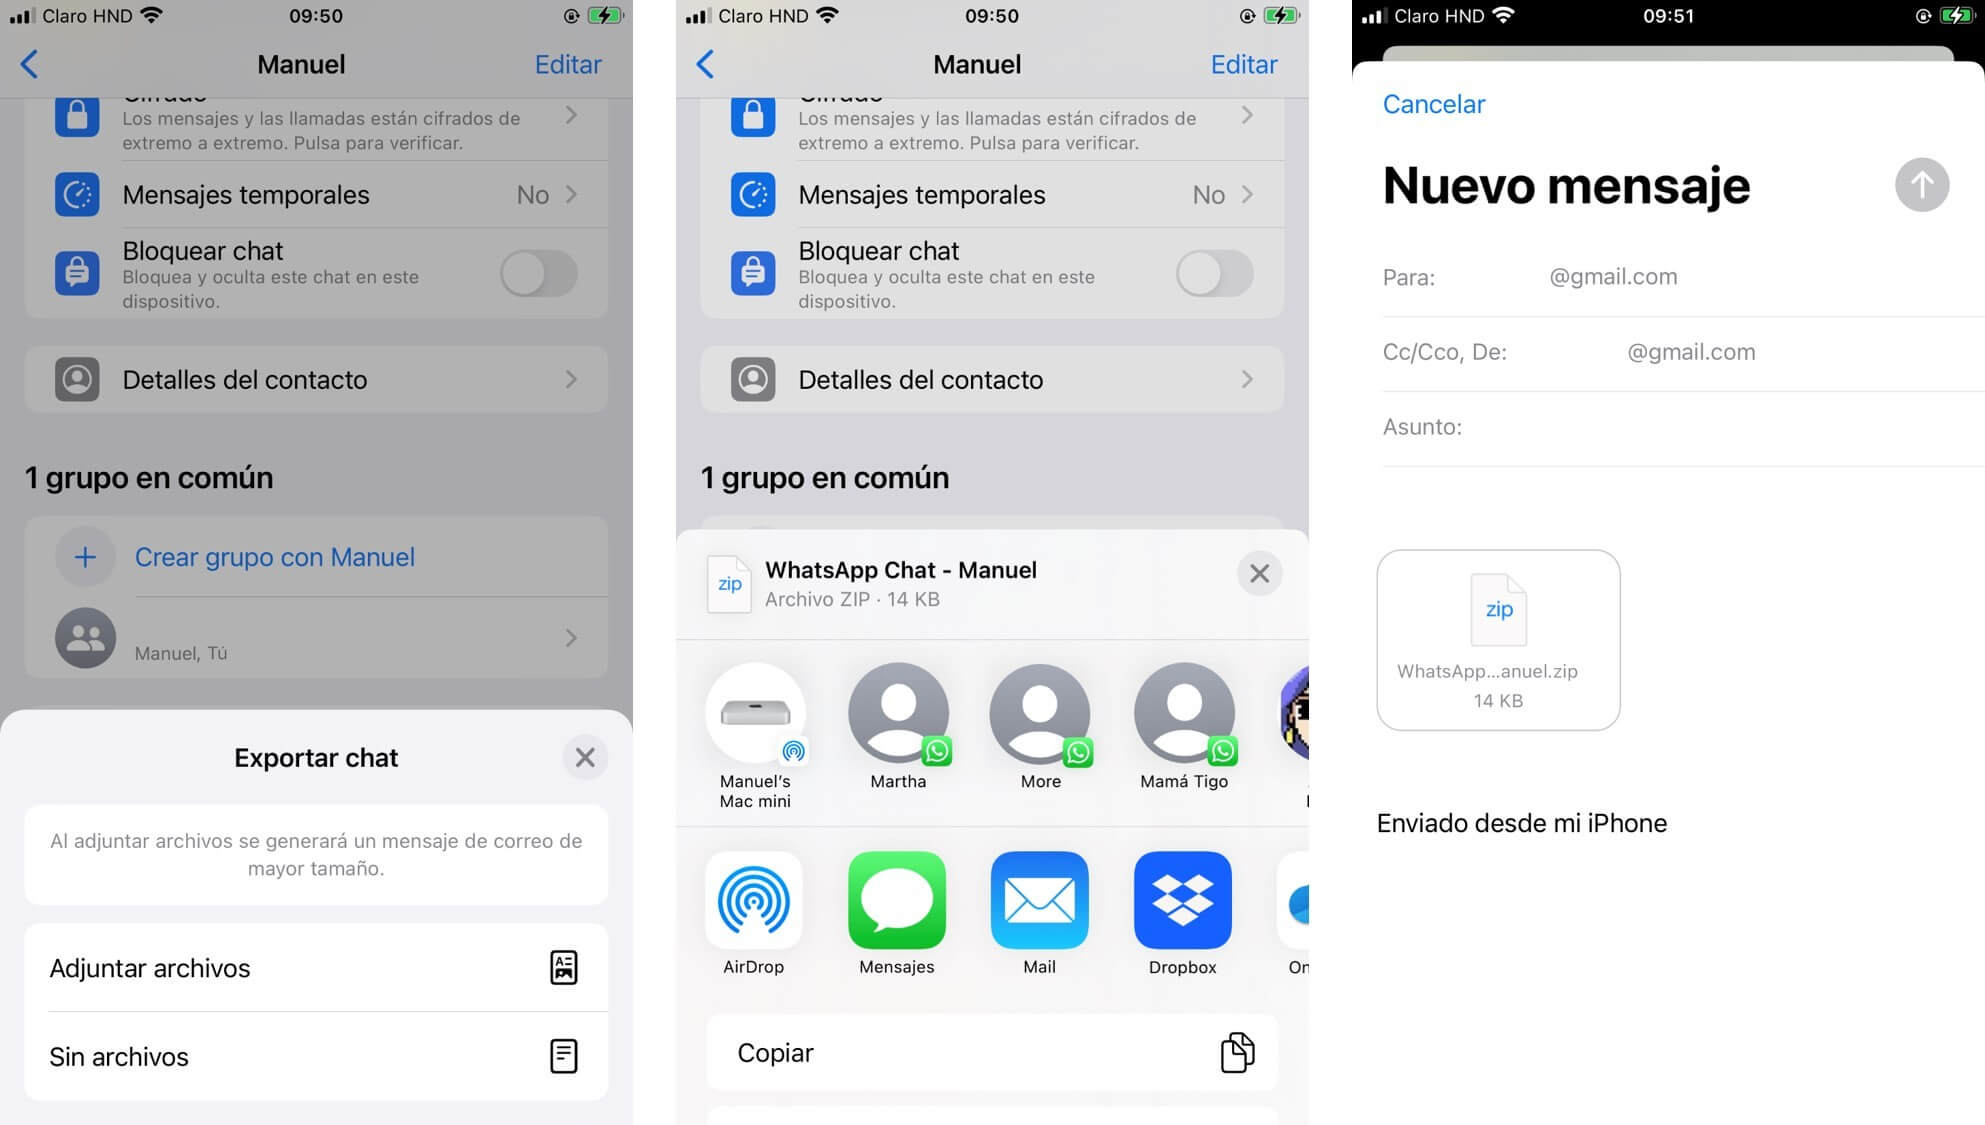Close the Exportar chat dialog
Screen dimensions: 1985x1125
click(x=582, y=757)
